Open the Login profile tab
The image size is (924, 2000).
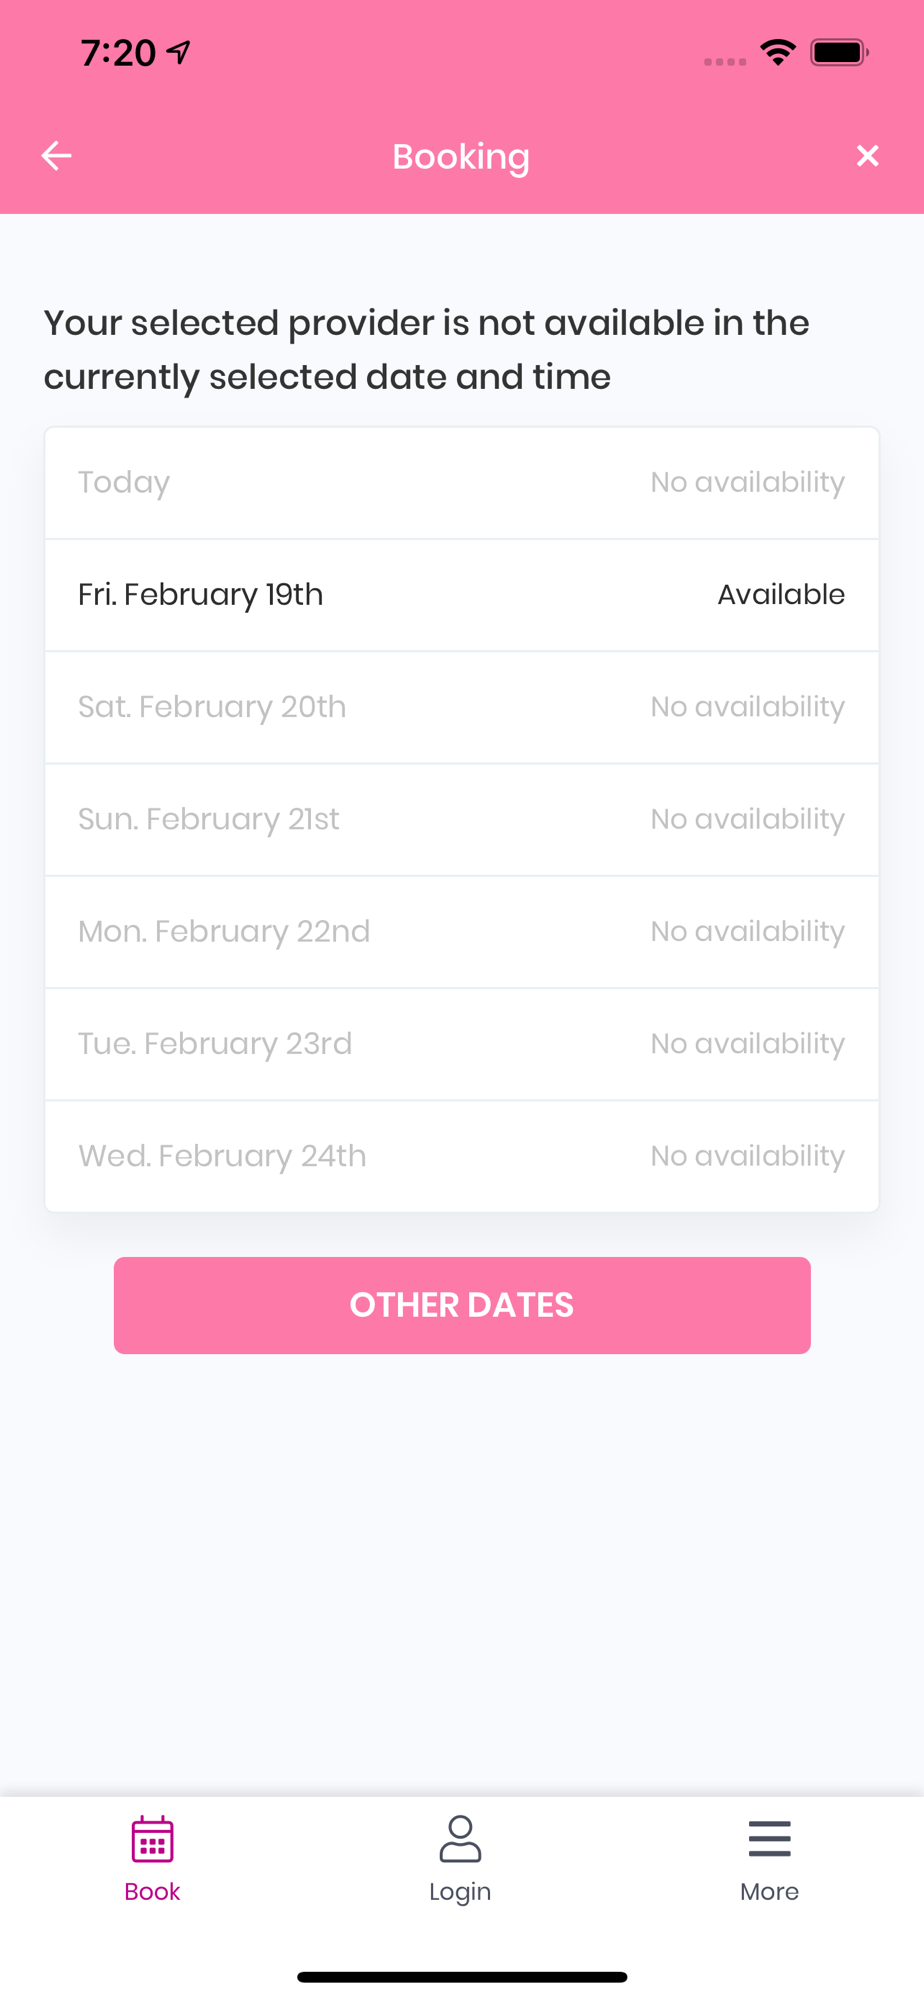[x=460, y=1859]
